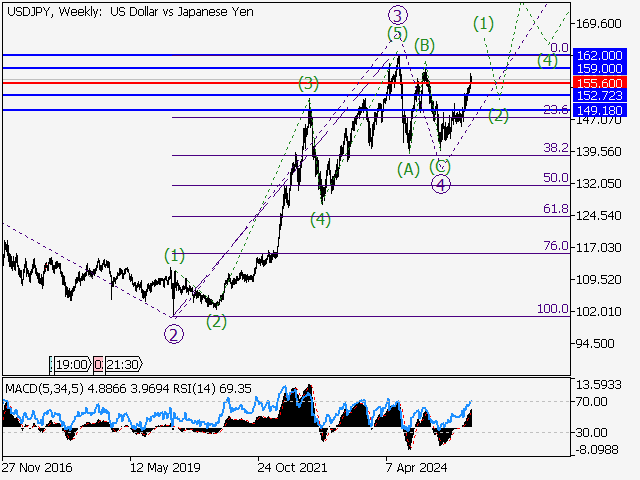Select the circled purple wave 2 label
Image resolution: width=640 pixels, height=480 pixels.
(174, 334)
